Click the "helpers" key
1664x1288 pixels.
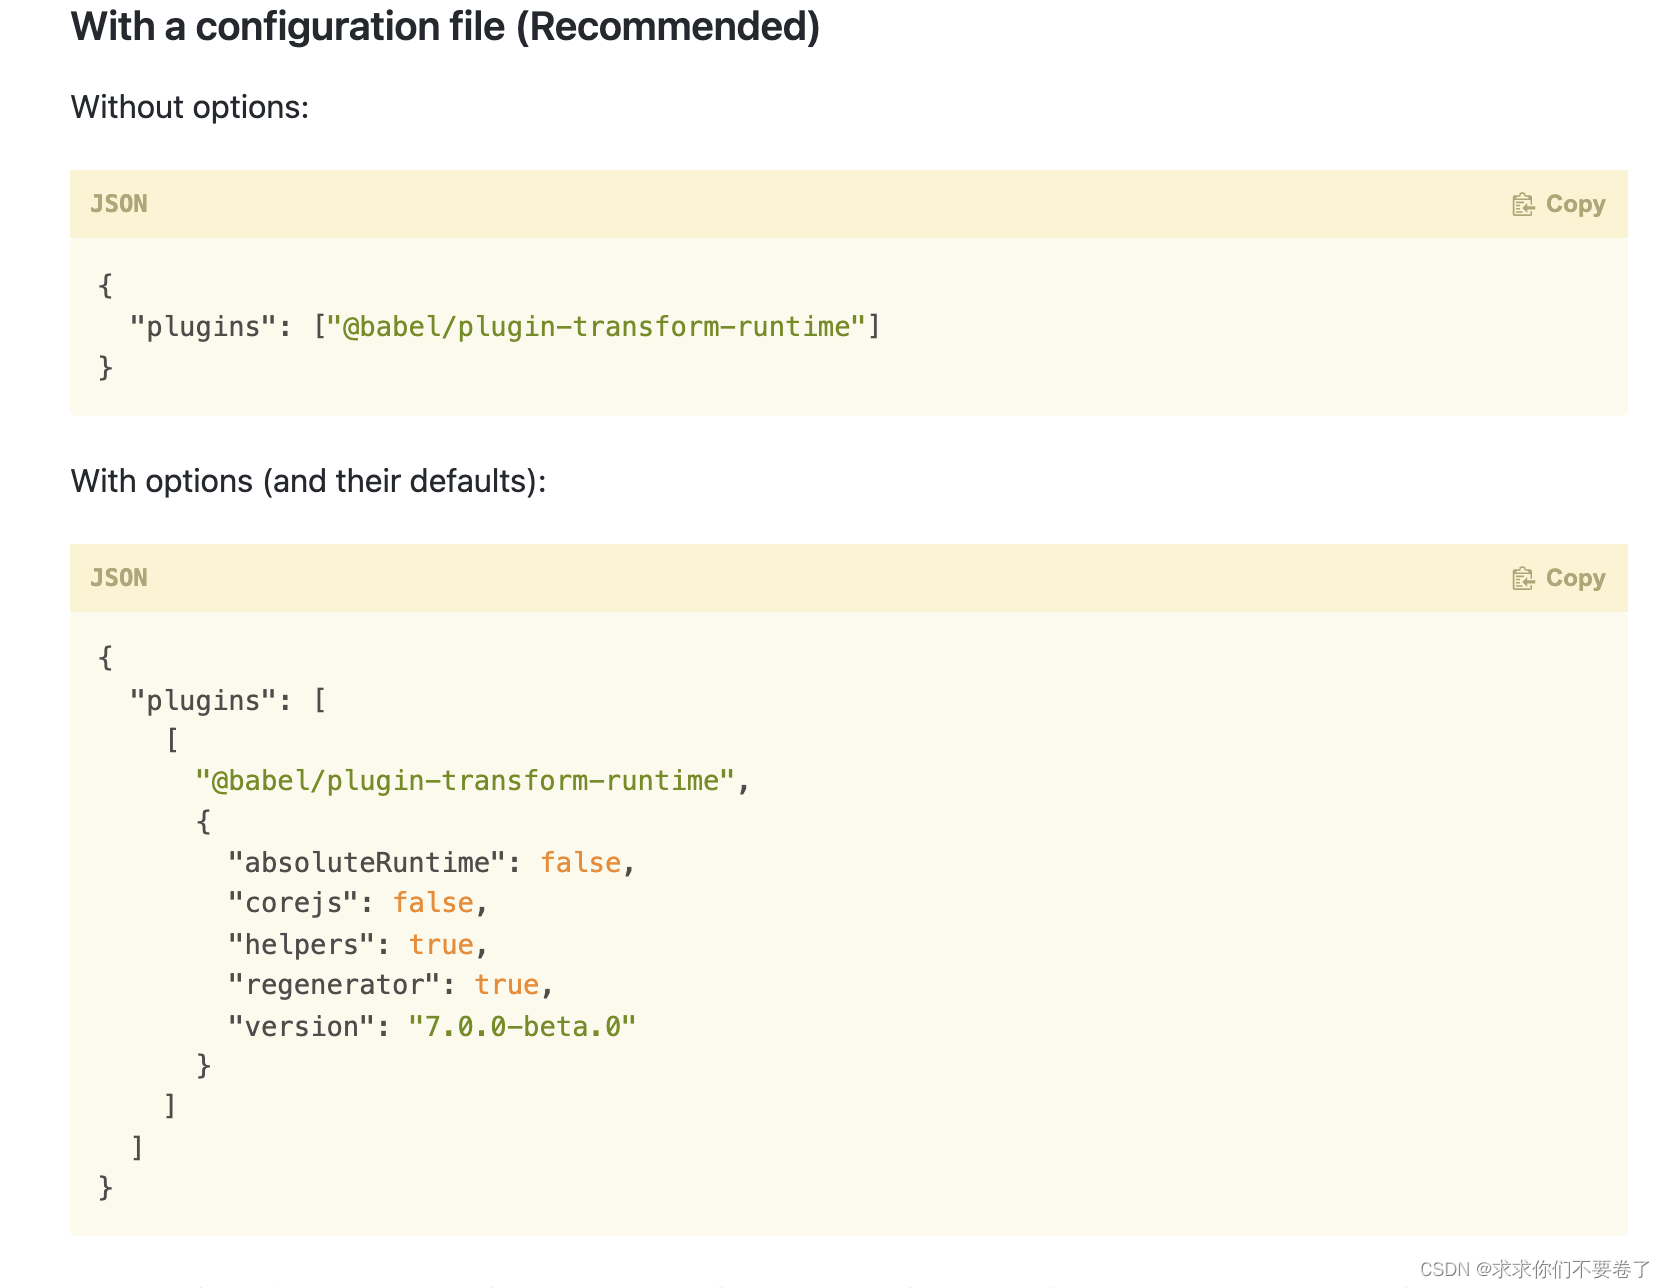click(301, 944)
